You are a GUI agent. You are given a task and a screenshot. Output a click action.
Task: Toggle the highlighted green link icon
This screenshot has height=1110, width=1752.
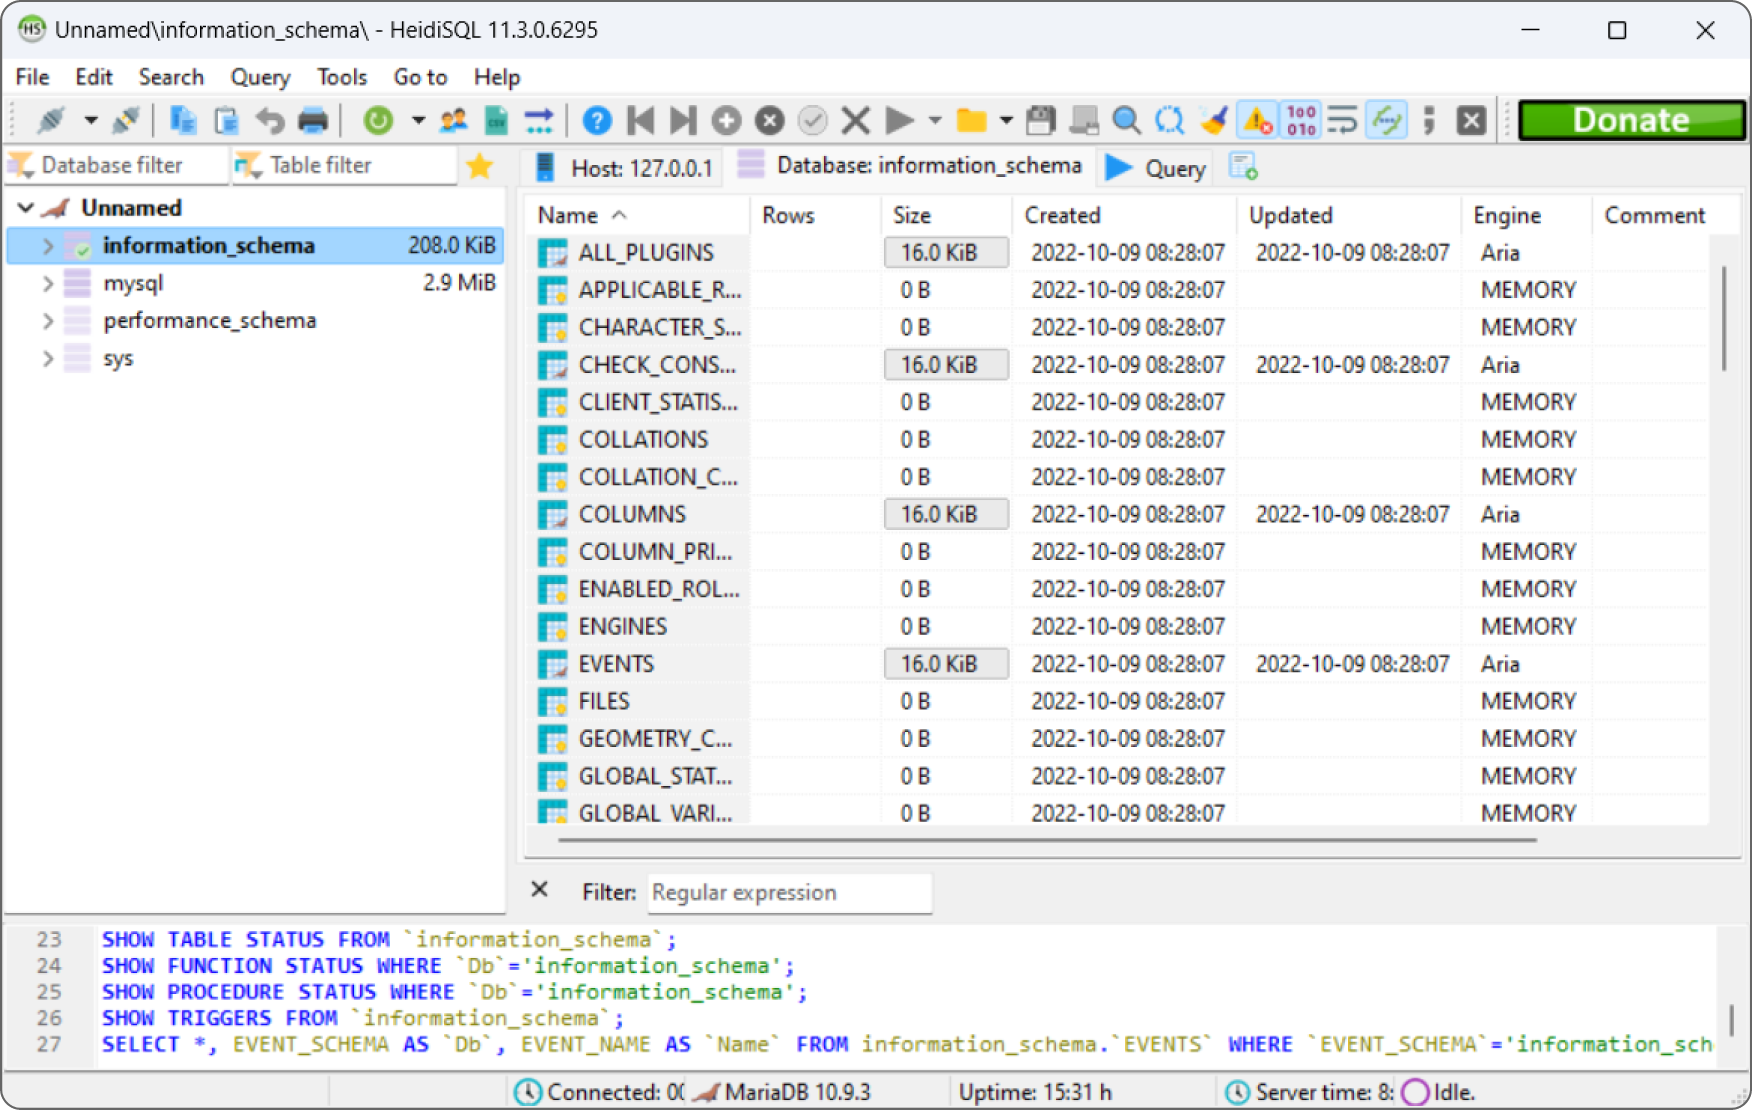[1387, 121]
